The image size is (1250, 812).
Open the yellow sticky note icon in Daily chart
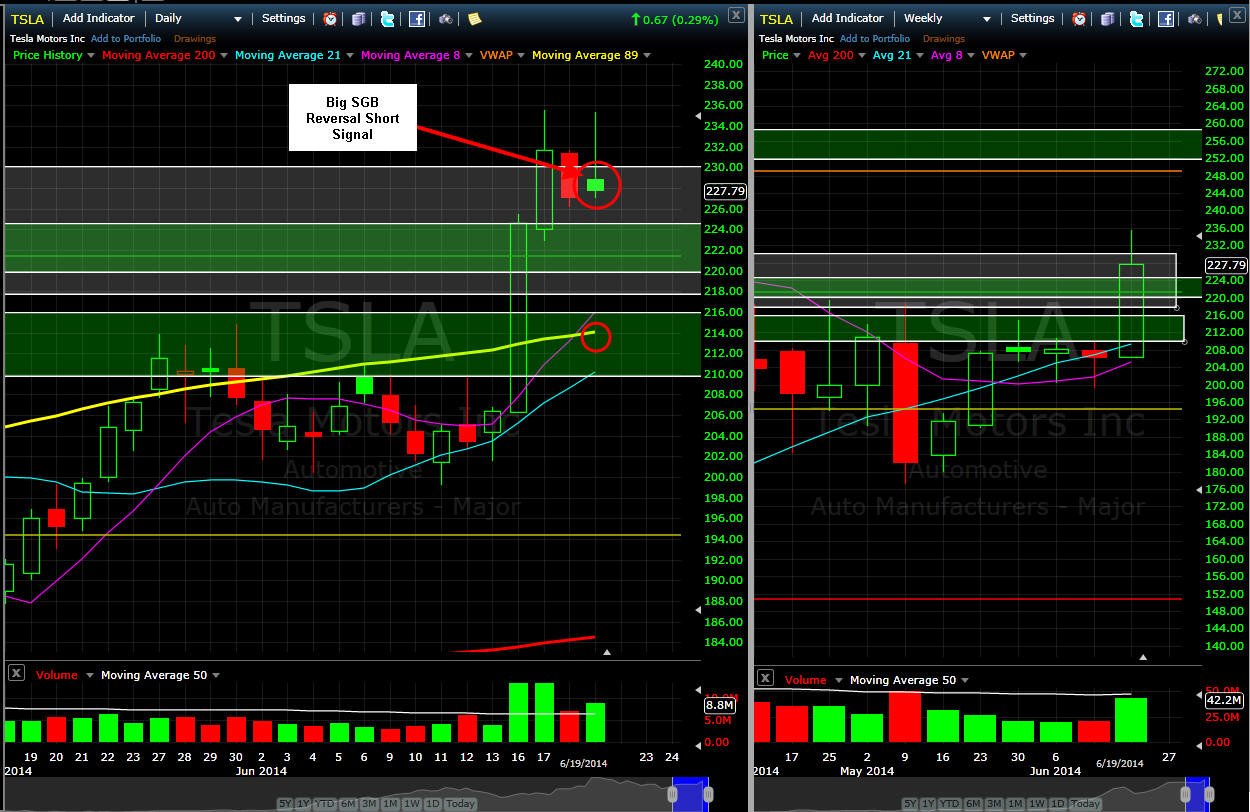tap(474, 19)
